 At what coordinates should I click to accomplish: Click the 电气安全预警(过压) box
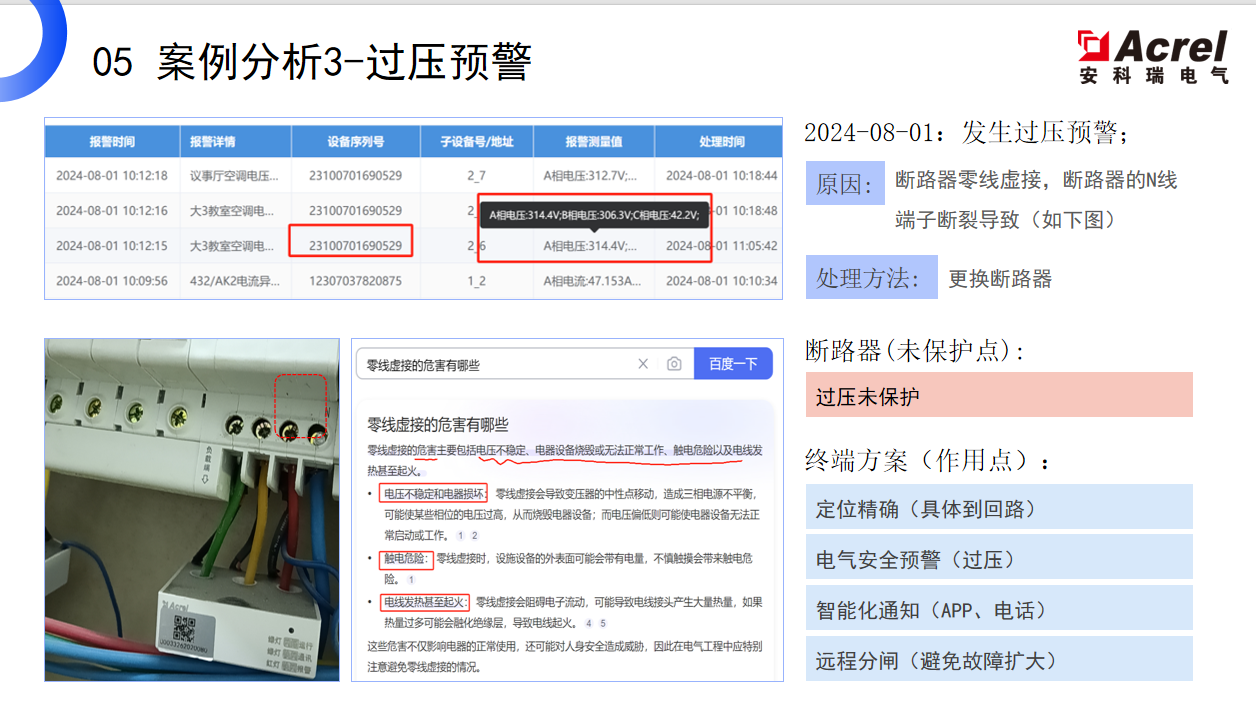999,558
